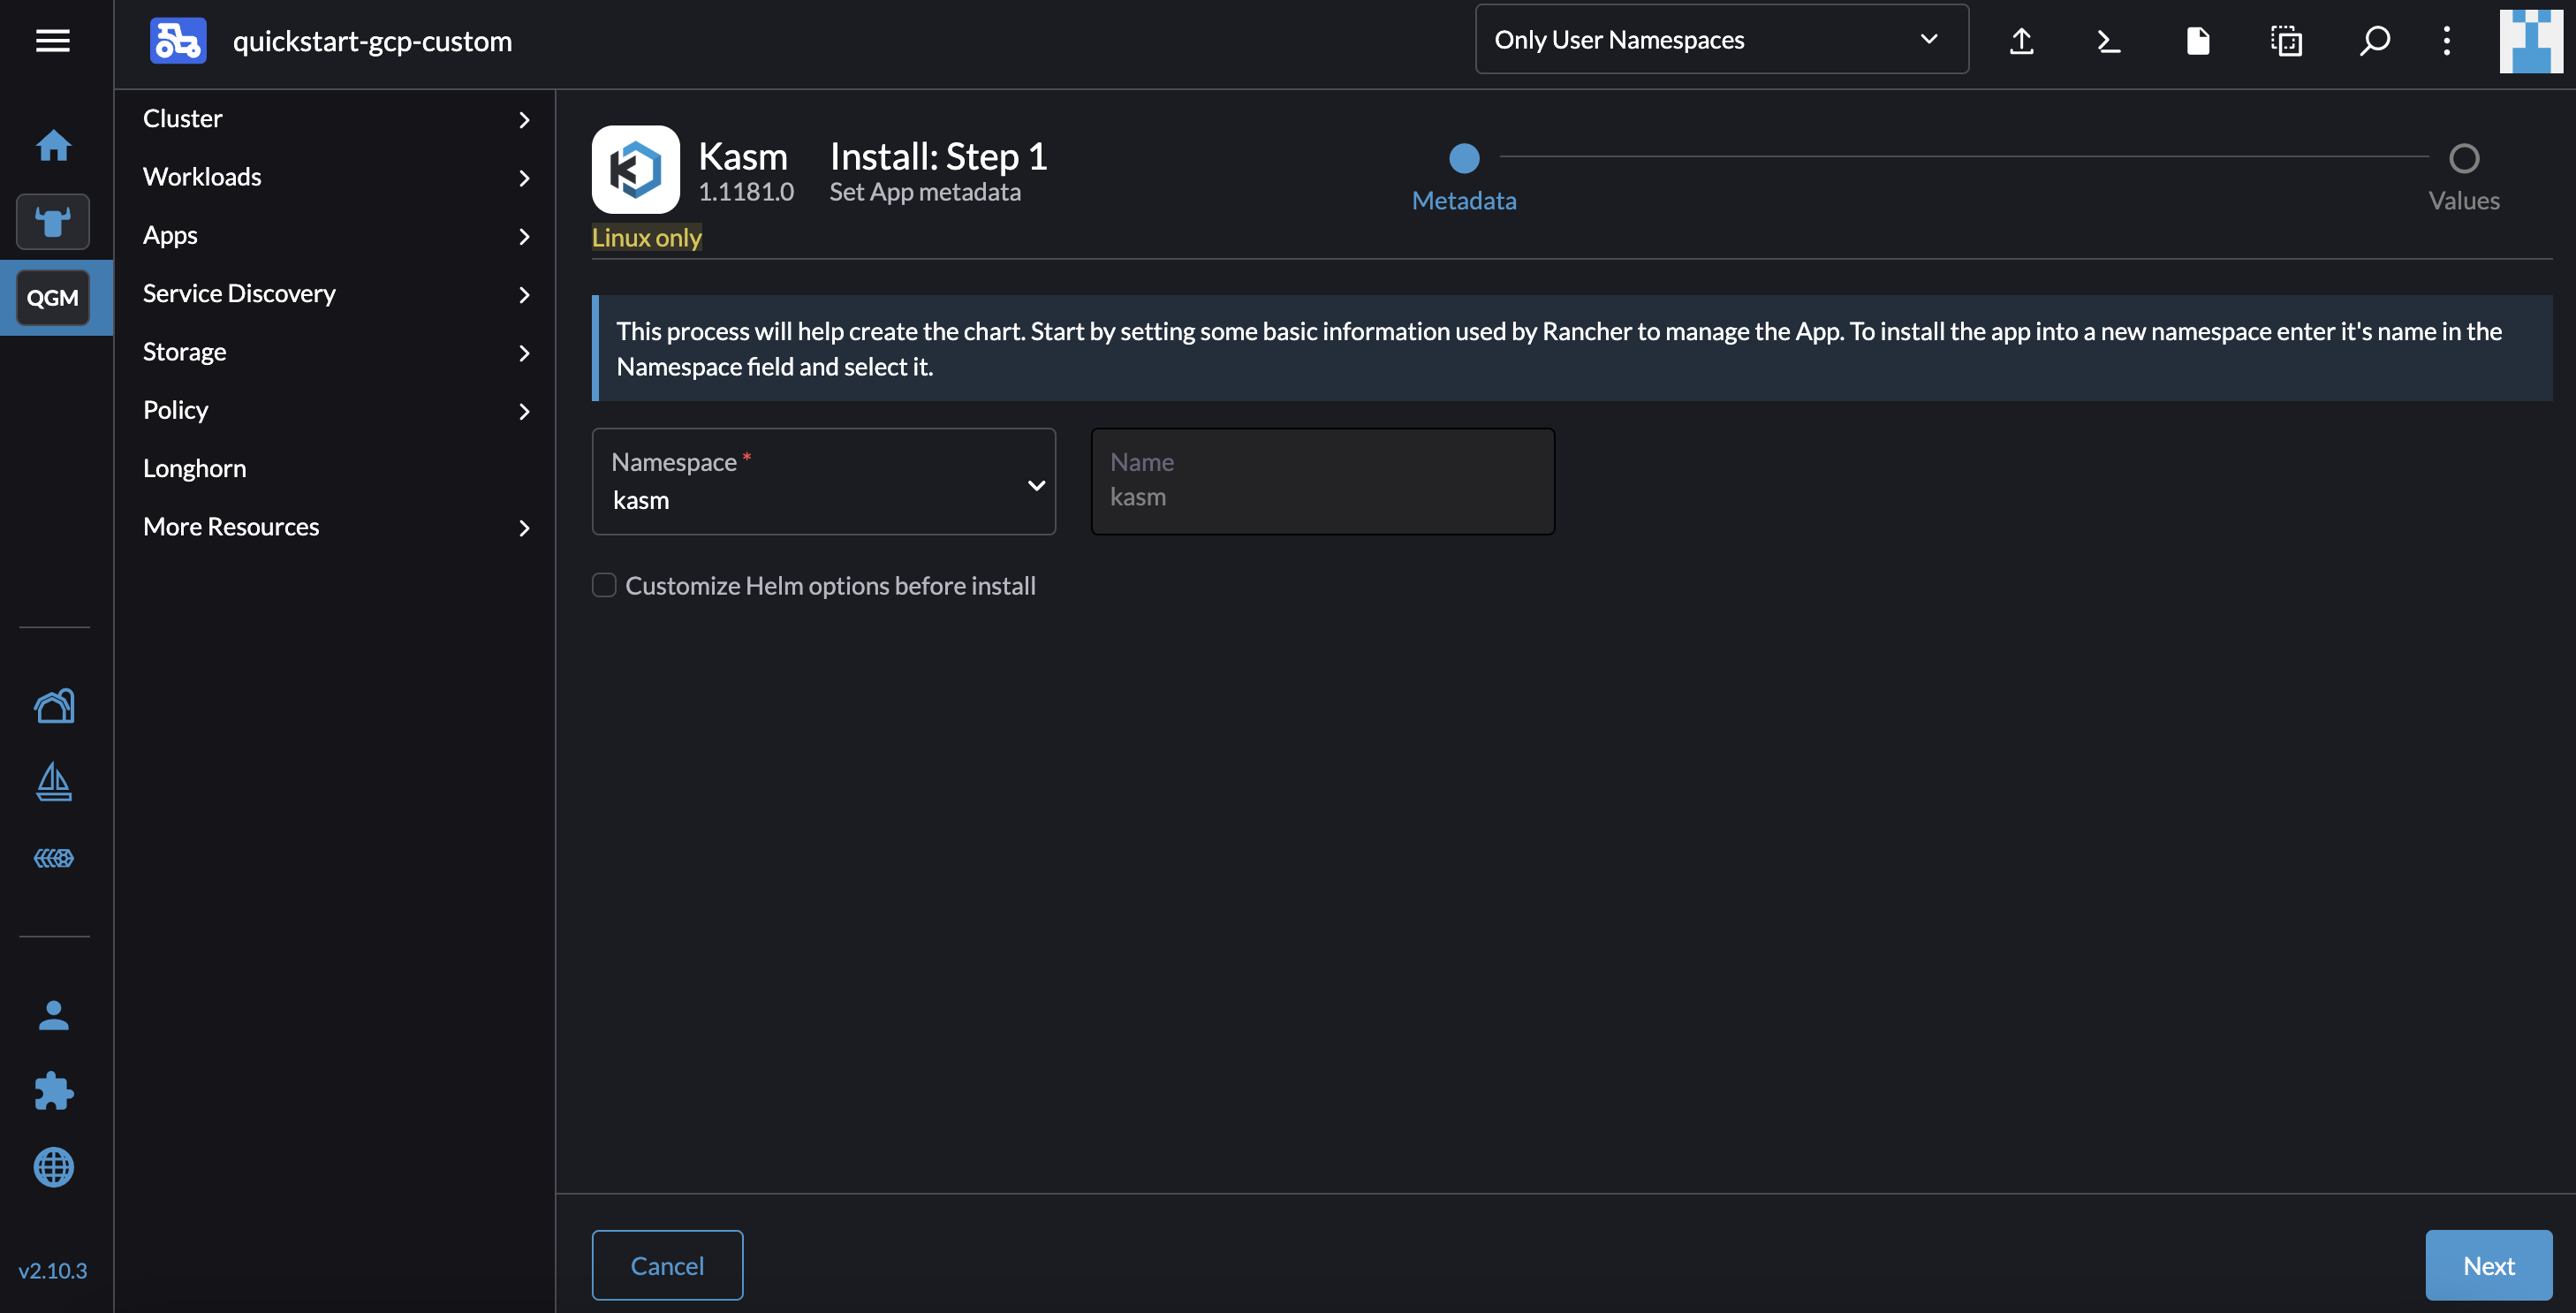Select the Policy navigation item
The image size is (2576, 1313).
(176, 410)
